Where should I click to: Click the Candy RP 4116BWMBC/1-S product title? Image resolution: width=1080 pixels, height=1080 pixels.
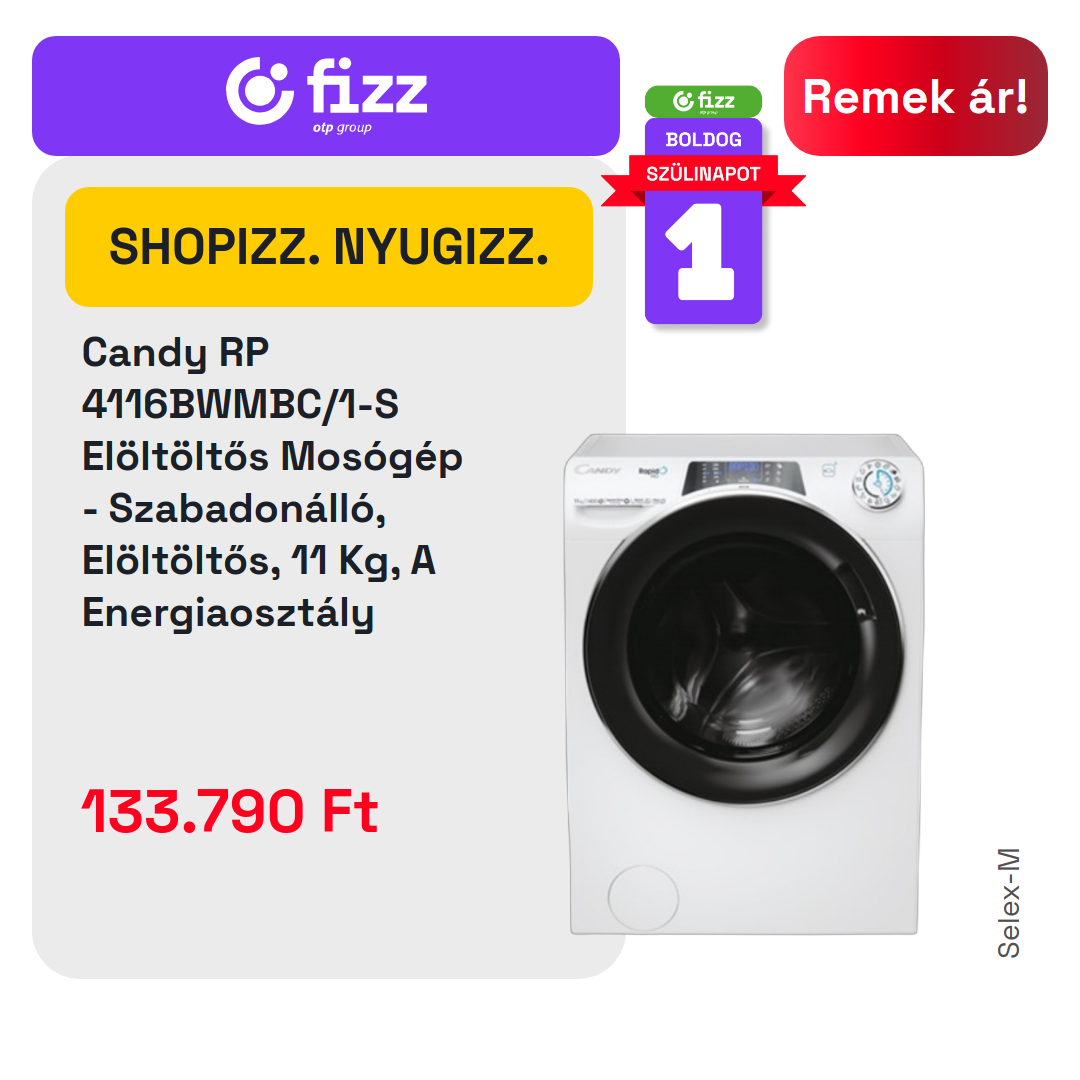(x=272, y=482)
